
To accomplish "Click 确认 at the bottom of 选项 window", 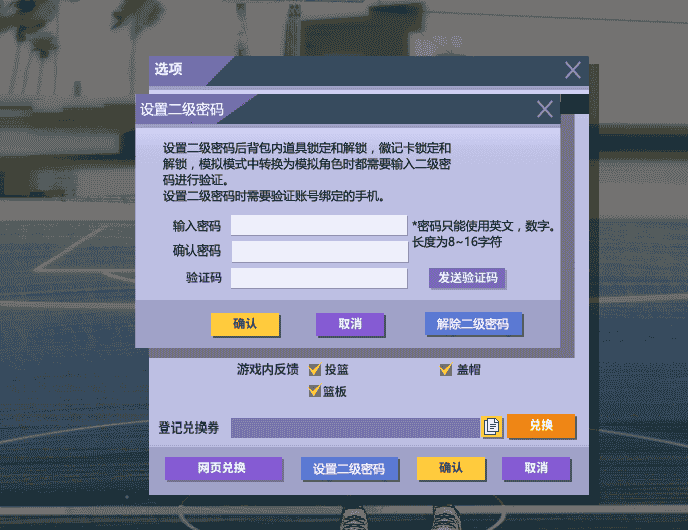I will click(x=451, y=469).
